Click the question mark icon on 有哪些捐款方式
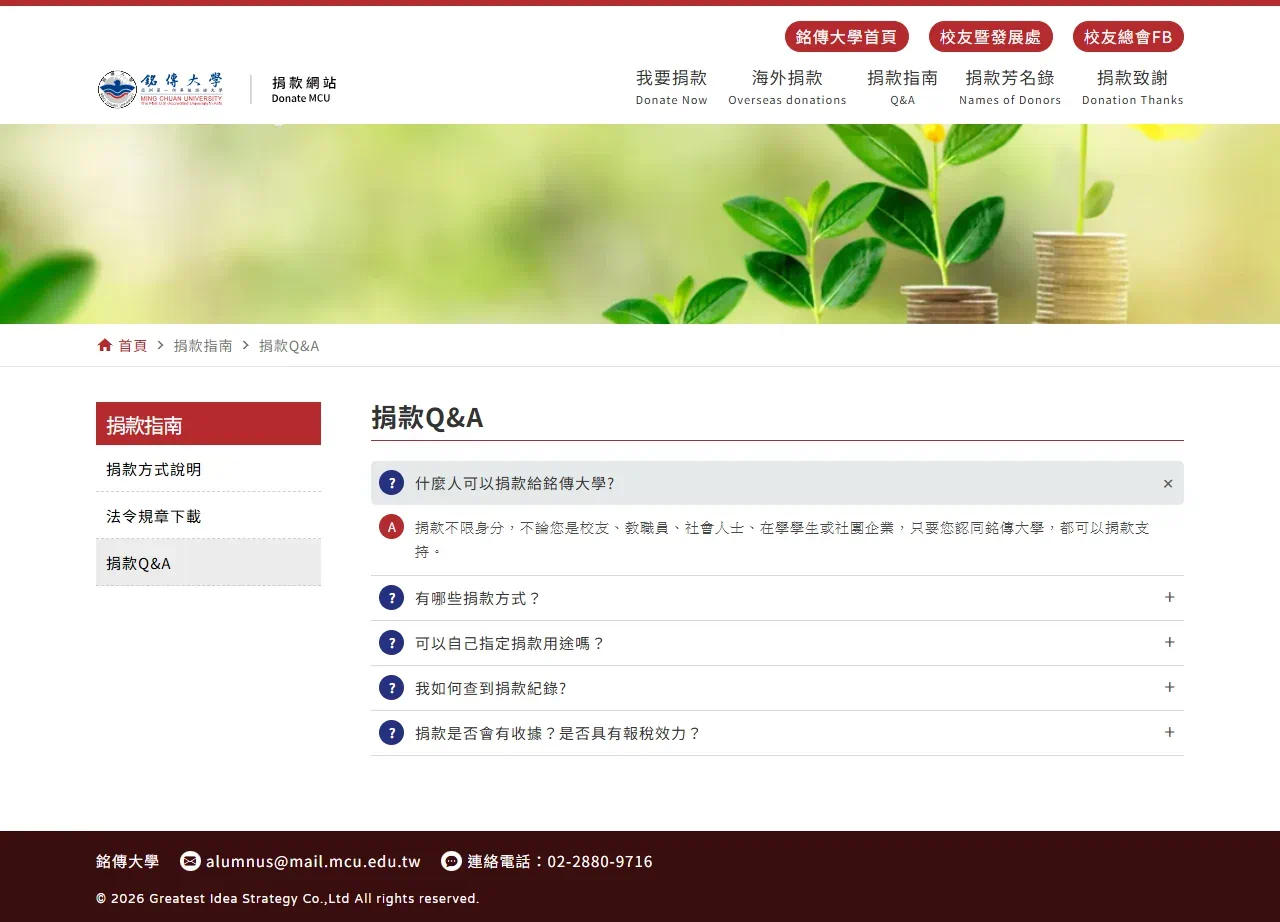This screenshot has width=1280, height=922. point(391,597)
